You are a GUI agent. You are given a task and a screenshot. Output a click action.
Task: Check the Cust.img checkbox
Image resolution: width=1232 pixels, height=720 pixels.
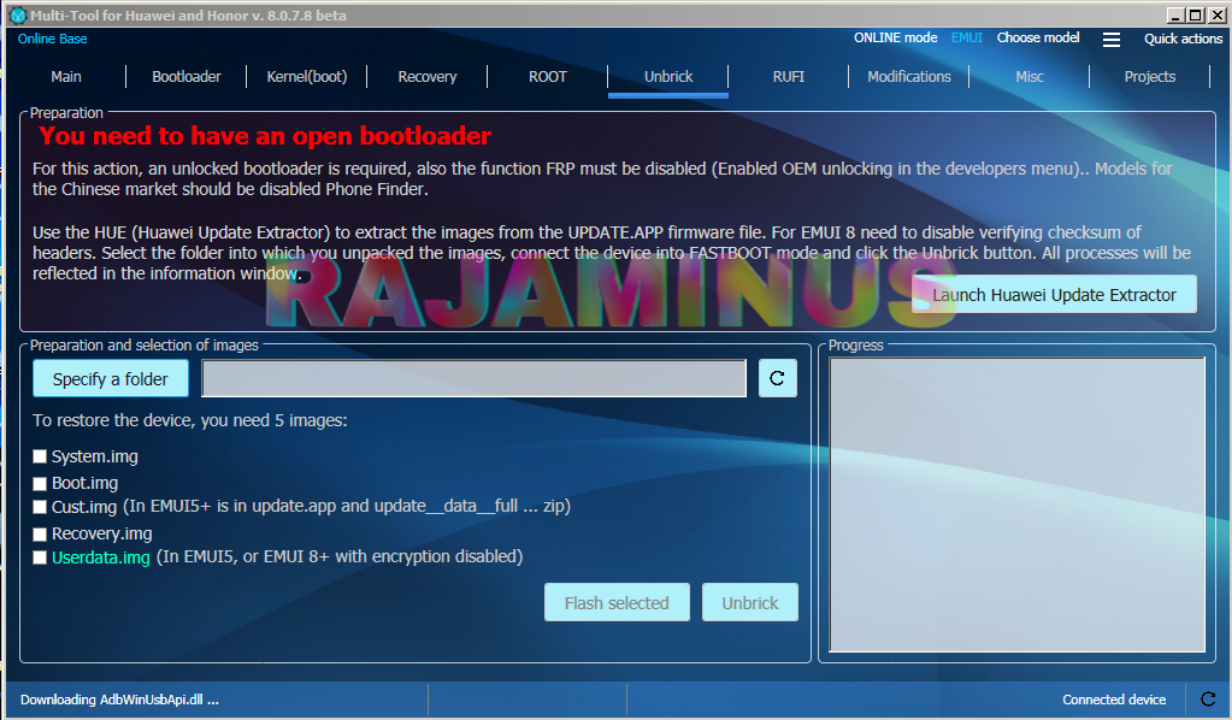pyautogui.click(x=40, y=507)
